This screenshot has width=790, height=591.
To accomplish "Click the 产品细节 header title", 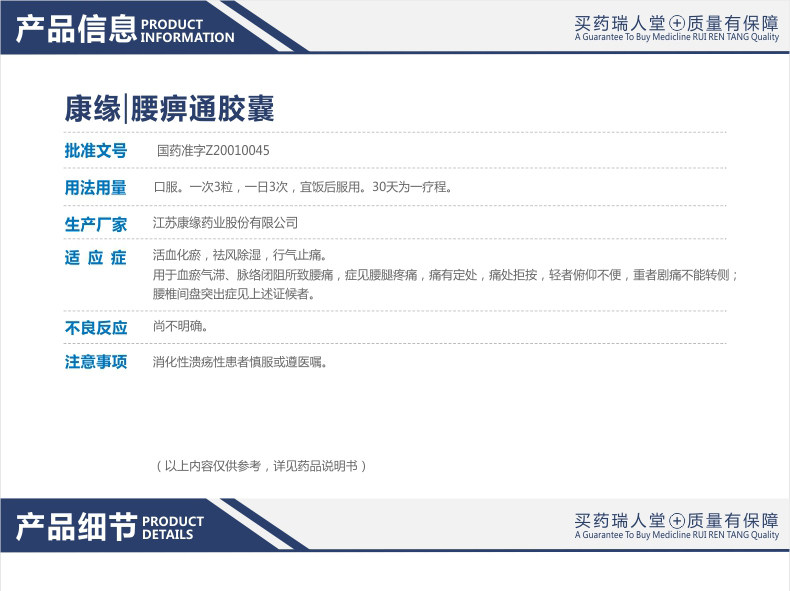I will pos(76,527).
